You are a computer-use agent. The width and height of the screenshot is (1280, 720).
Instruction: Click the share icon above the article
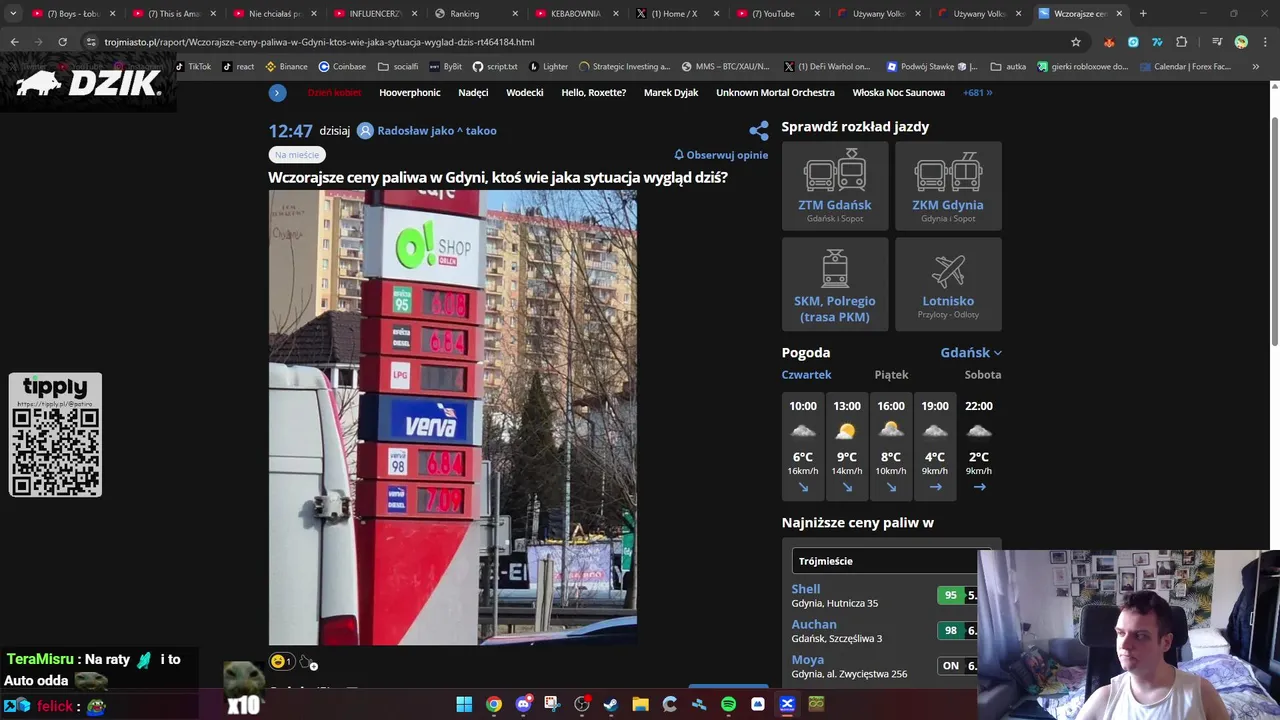[759, 131]
